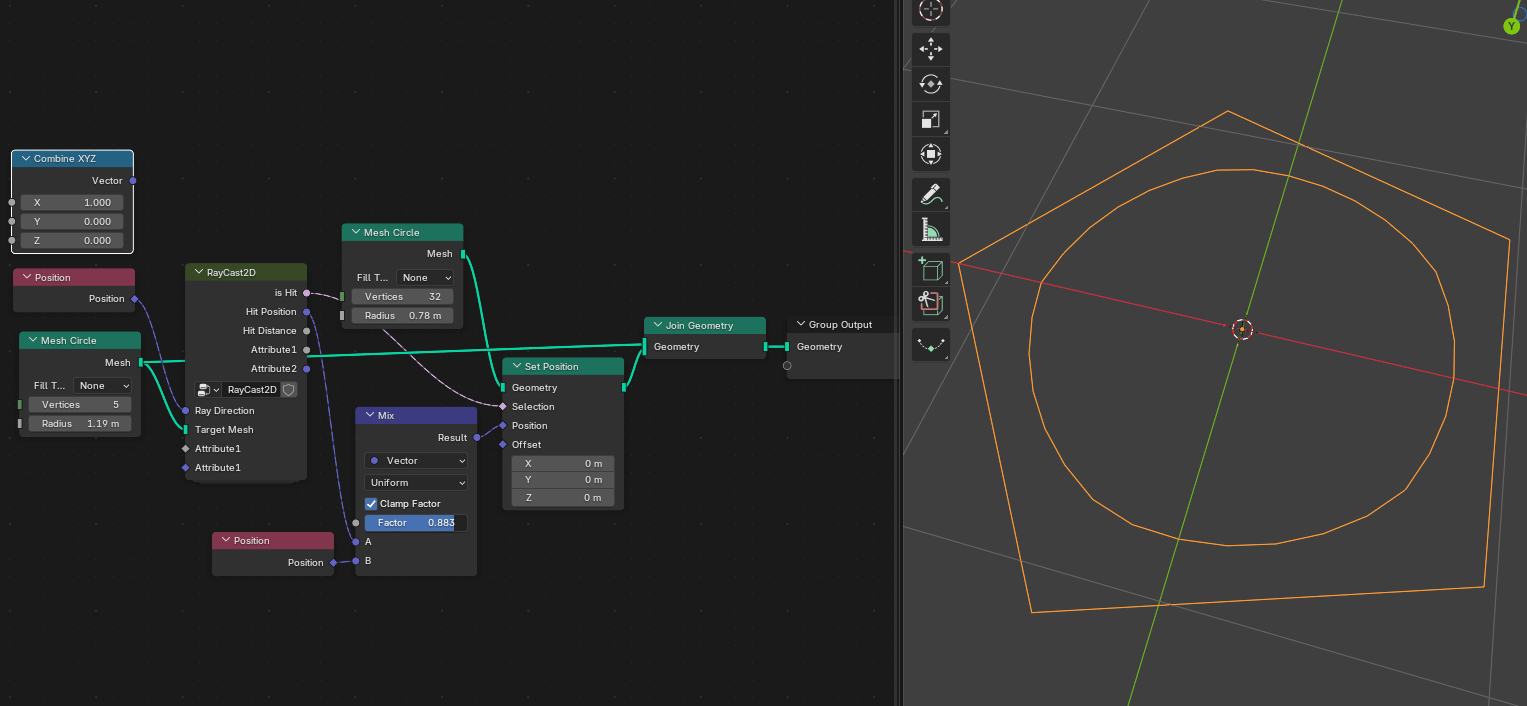This screenshot has width=1527, height=706.
Task: Select the Move tool in viewport toolbar
Action: [931, 48]
